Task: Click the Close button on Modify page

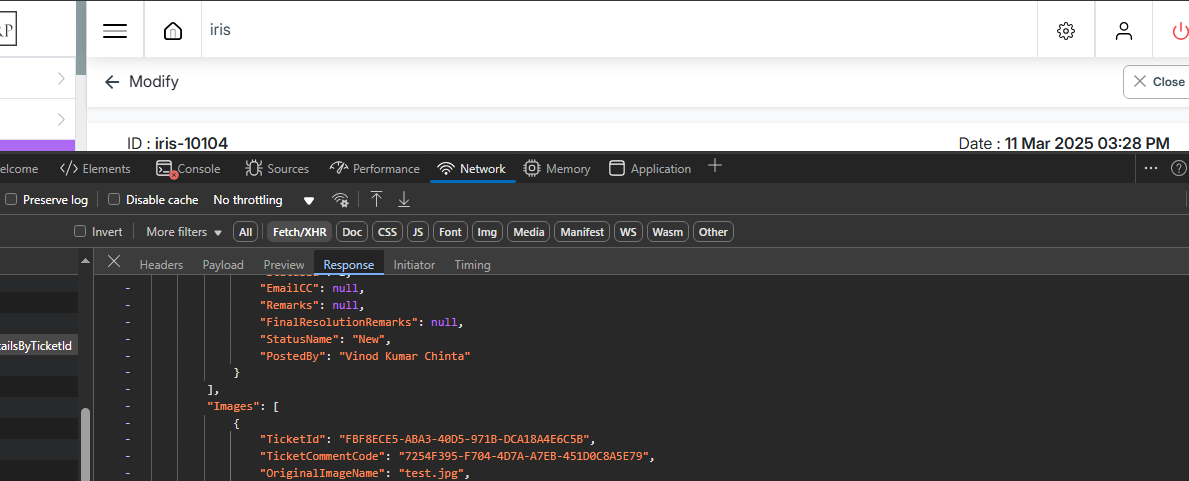Action: click(x=1158, y=82)
